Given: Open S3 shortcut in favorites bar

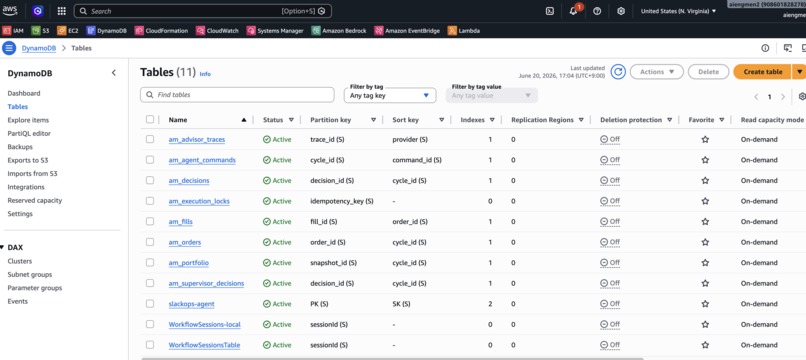Looking at the screenshot, I should [x=41, y=31].
